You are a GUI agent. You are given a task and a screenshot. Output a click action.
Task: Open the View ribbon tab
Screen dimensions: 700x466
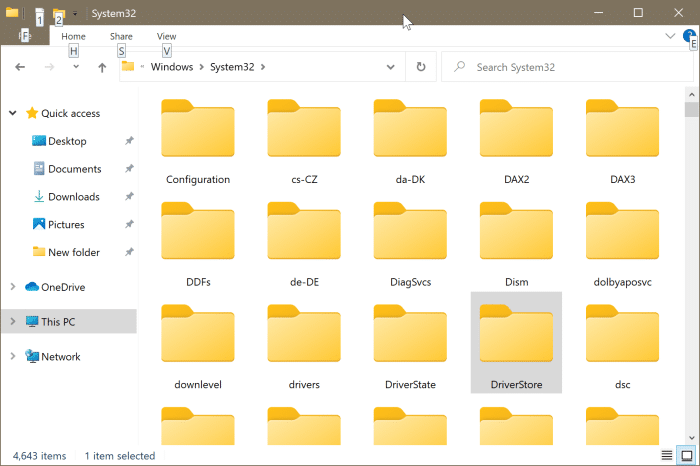point(167,36)
